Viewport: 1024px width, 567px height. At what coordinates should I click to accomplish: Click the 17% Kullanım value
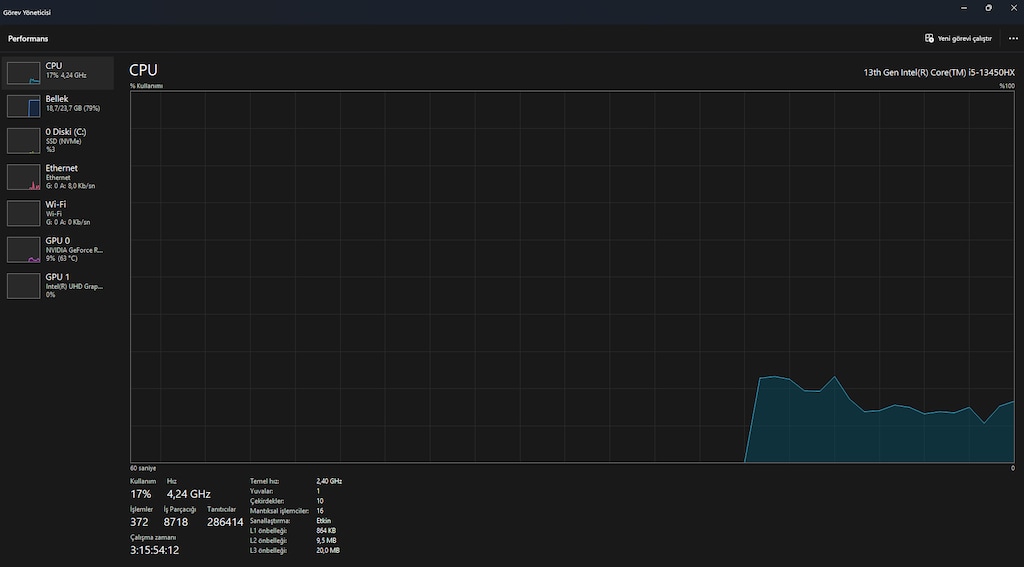coord(140,494)
